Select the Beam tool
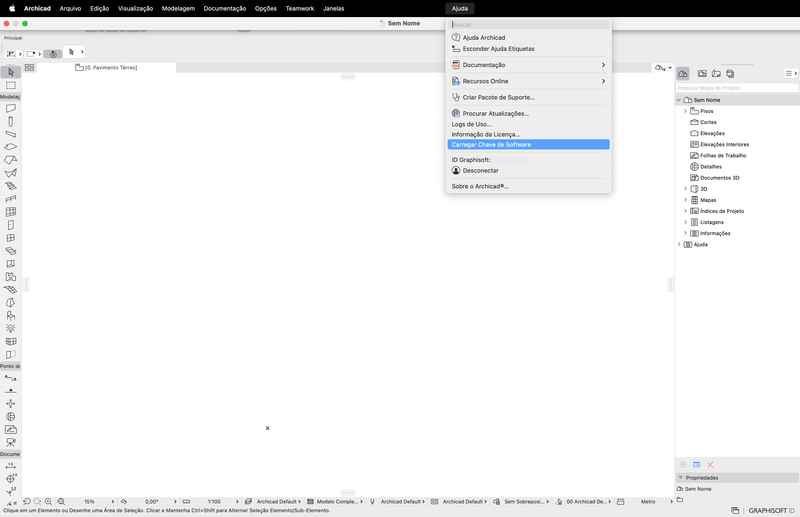Screen dimensions: 800x517 11,134
